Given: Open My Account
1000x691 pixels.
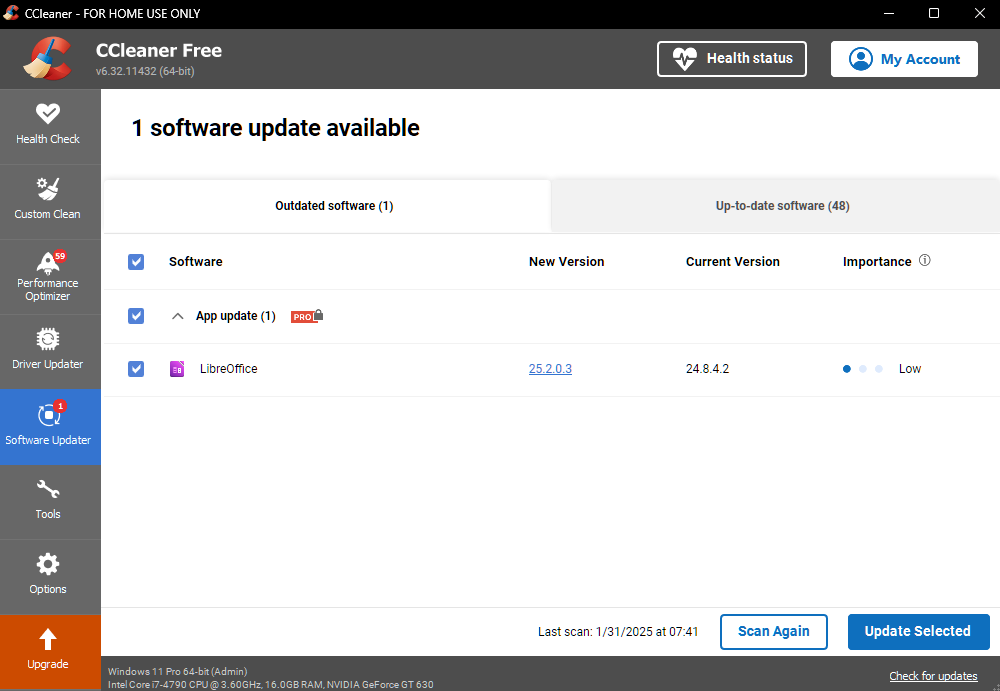Looking at the screenshot, I should [904, 59].
